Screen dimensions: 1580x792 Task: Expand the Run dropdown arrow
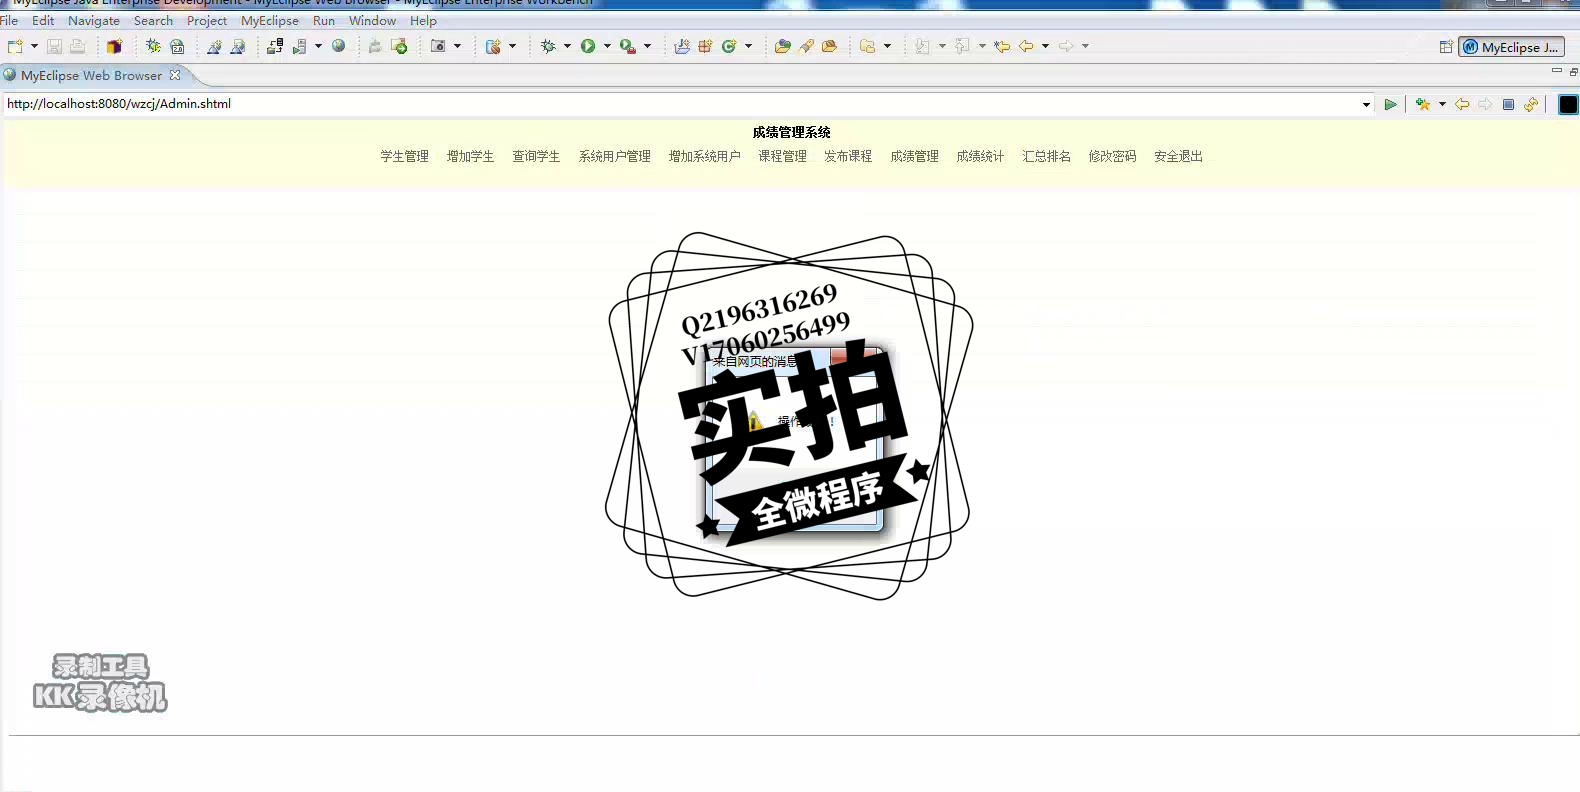(x=607, y=46)
